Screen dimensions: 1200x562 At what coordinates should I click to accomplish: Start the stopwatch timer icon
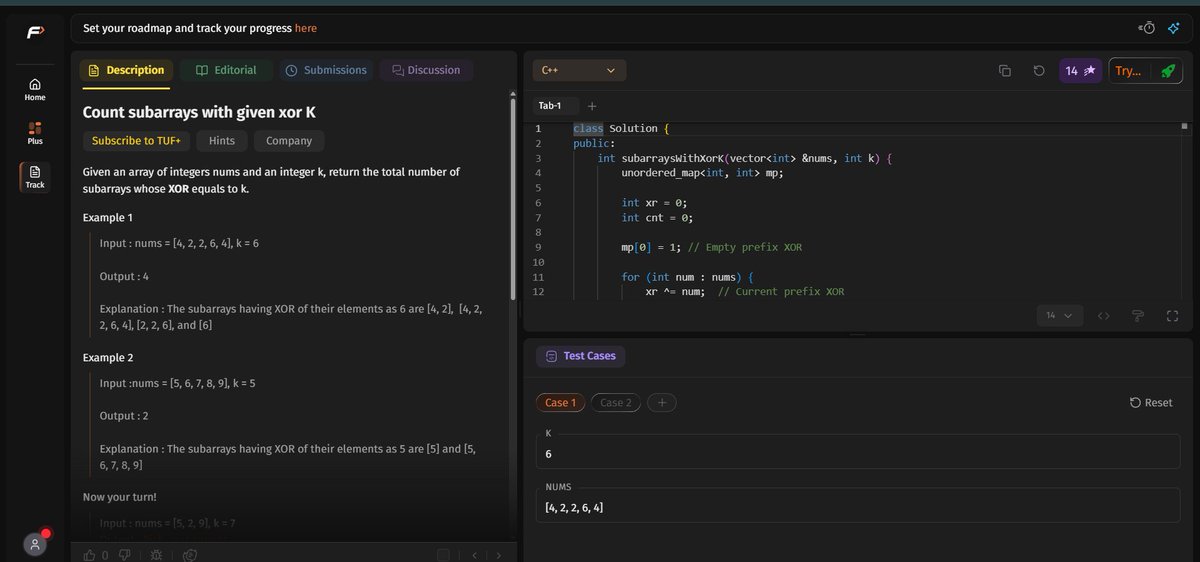[1147, 28]
